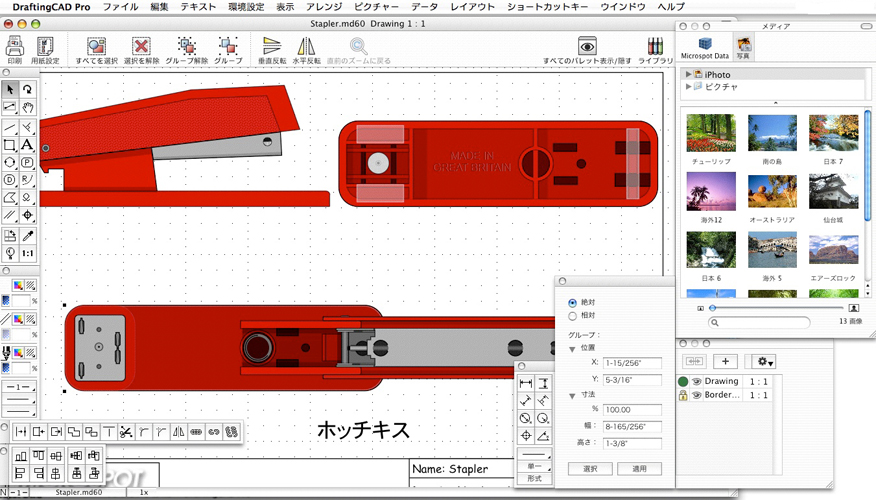Open the アレンジ menu
The image size is (876, 500).
[322, 7]
